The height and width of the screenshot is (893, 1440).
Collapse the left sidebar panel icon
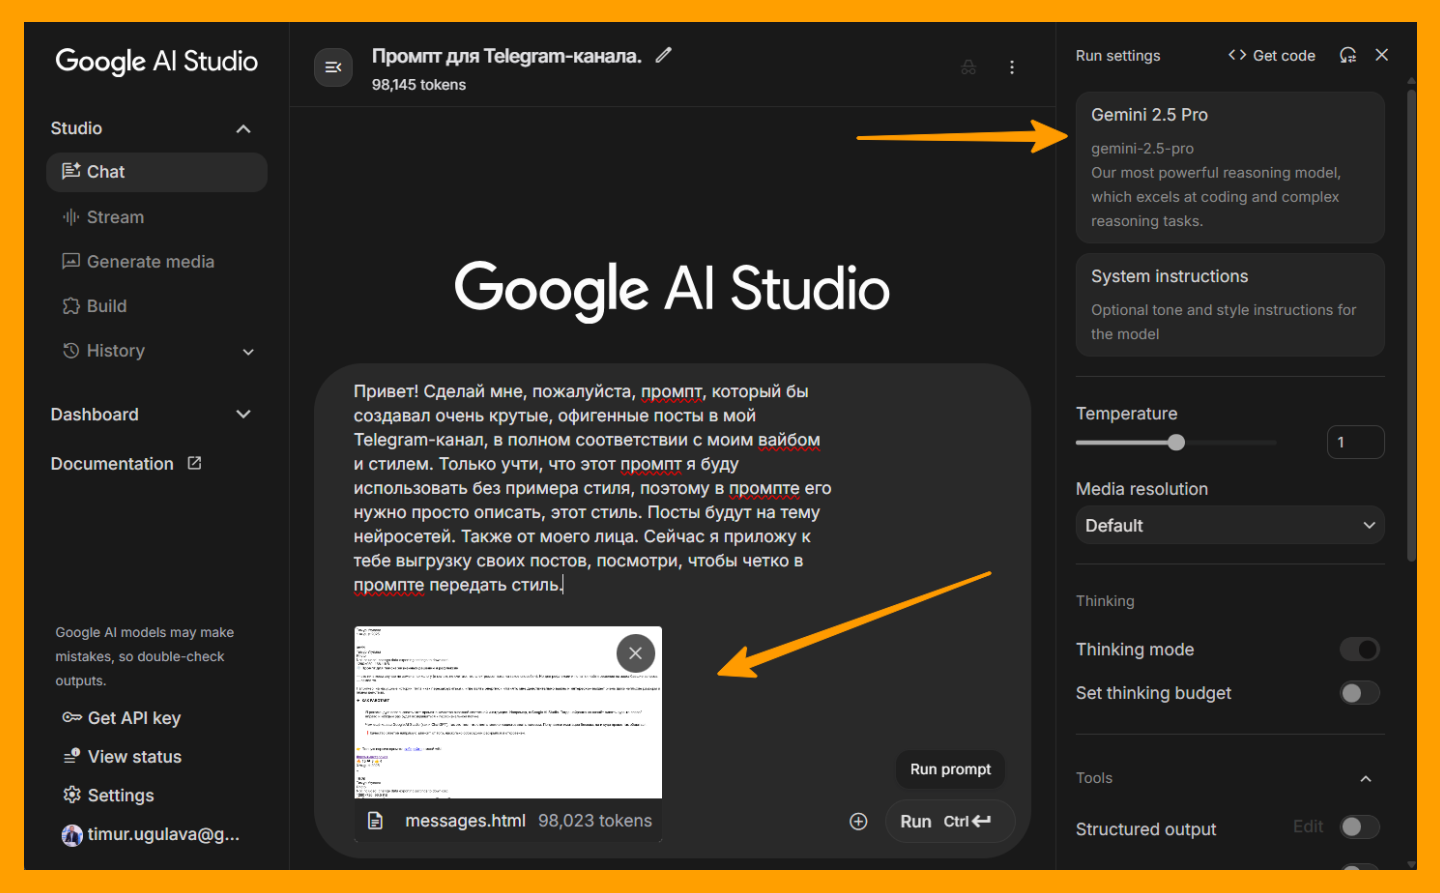click(333, 67)
